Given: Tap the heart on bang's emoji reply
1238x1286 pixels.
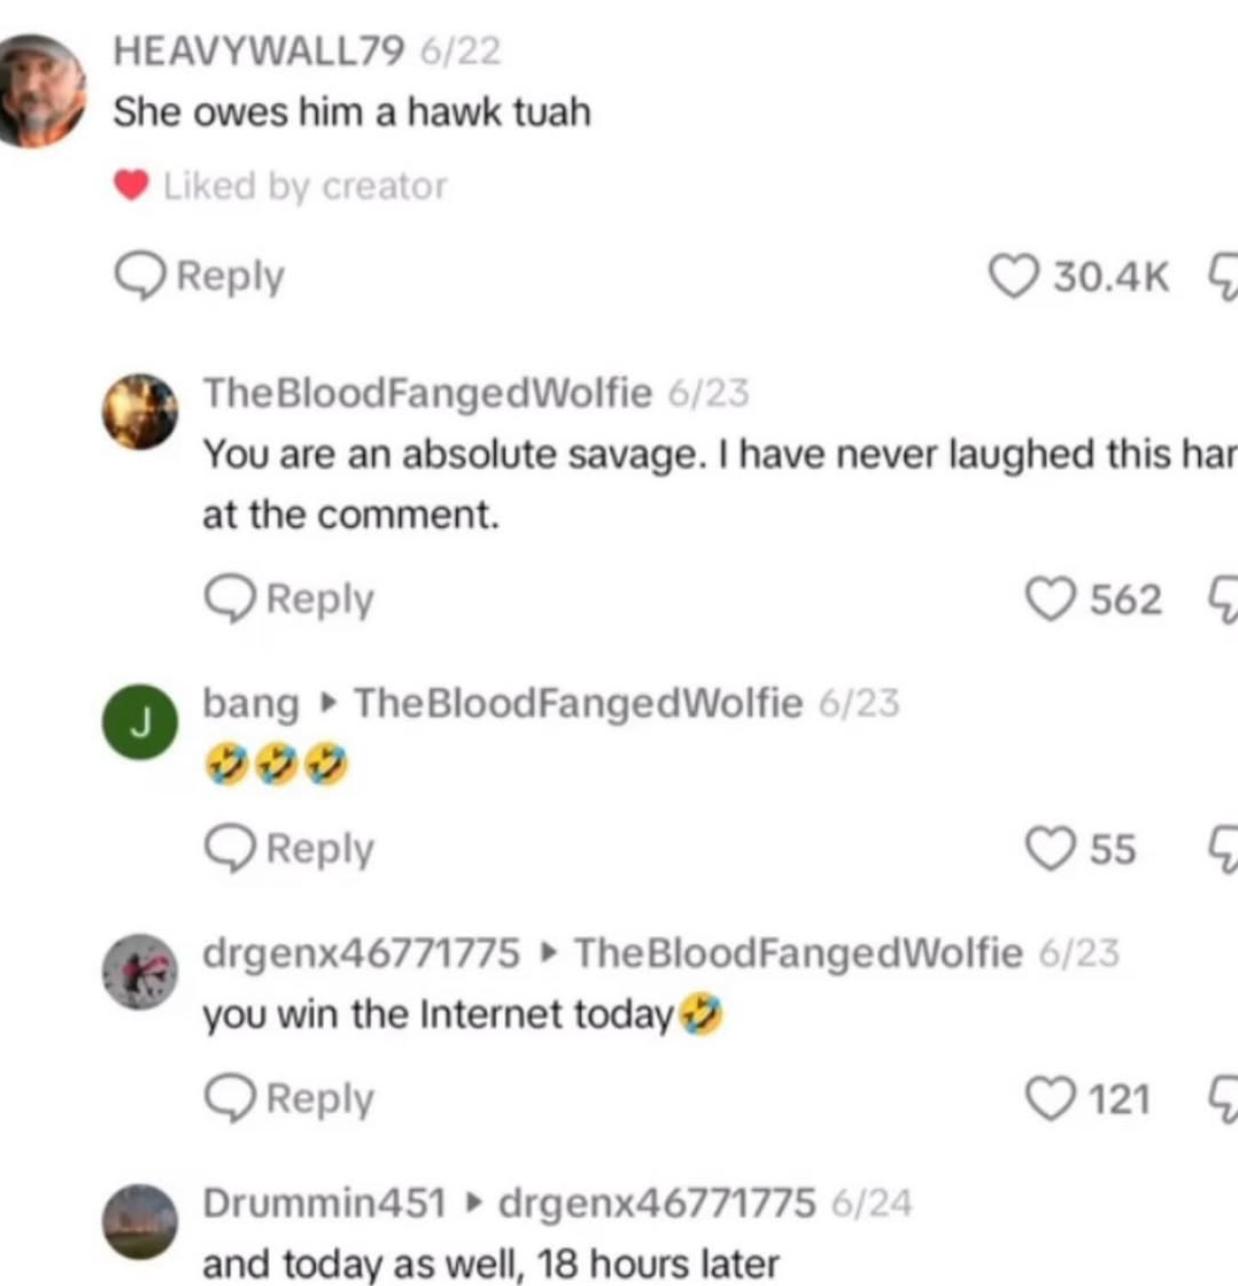Looking at the screenshot, I should (1049, 849).
